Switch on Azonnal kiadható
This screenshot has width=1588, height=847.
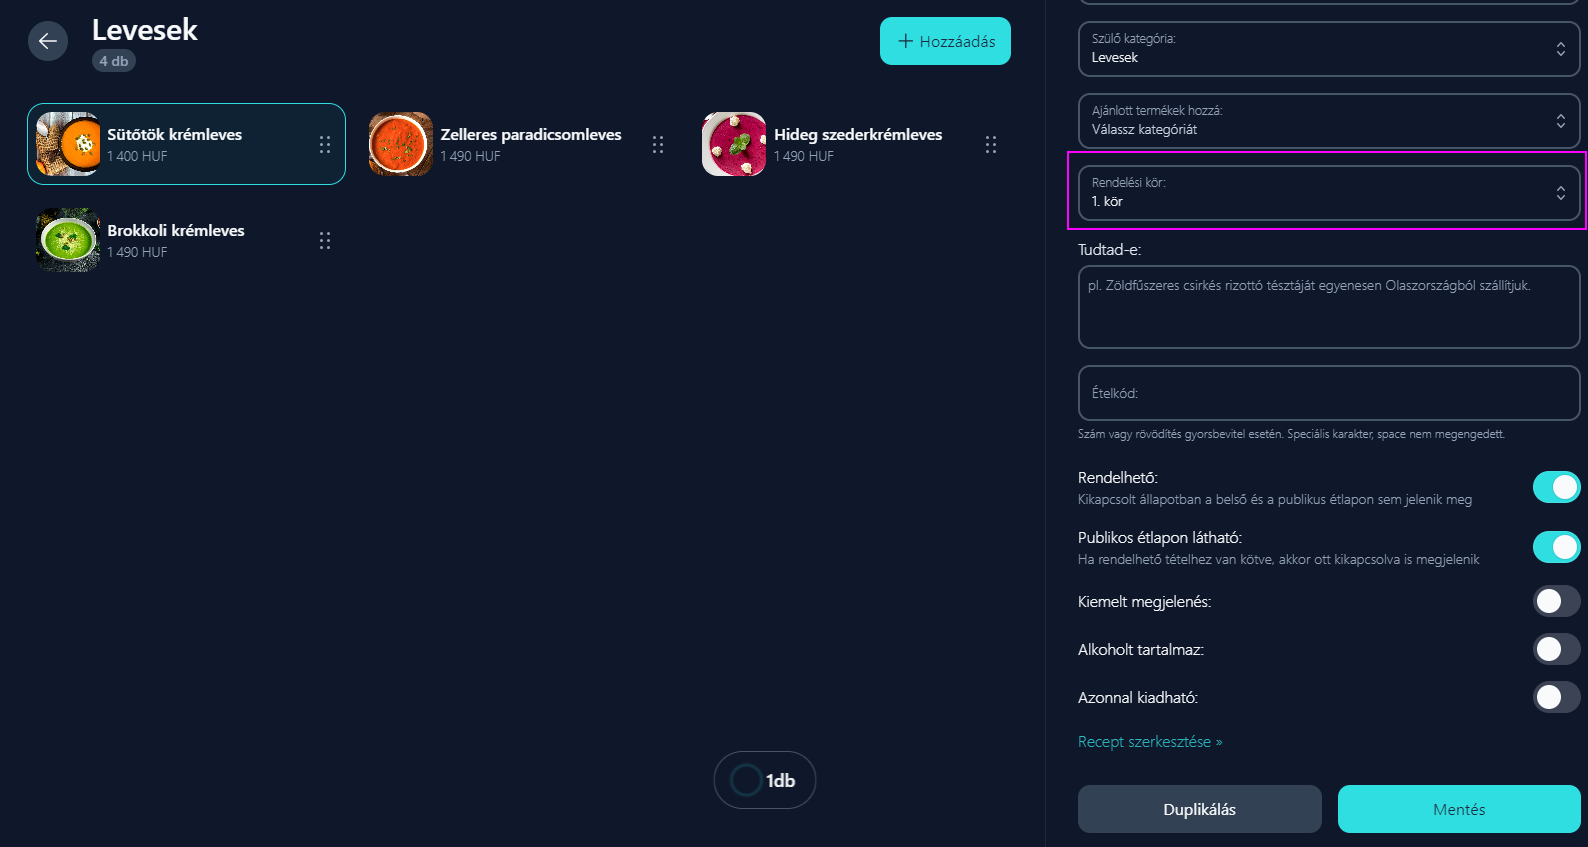click(1557, 697)
